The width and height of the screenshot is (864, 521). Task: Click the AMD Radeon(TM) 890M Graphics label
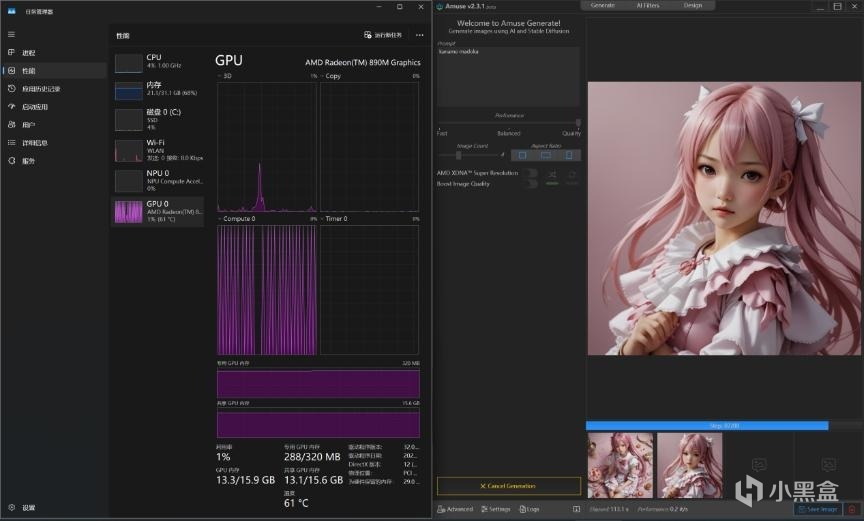[363, 62]
